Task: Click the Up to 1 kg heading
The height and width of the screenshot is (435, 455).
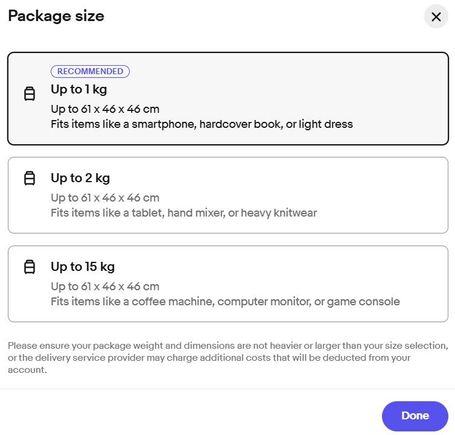Action: click(x=79, y=89)
